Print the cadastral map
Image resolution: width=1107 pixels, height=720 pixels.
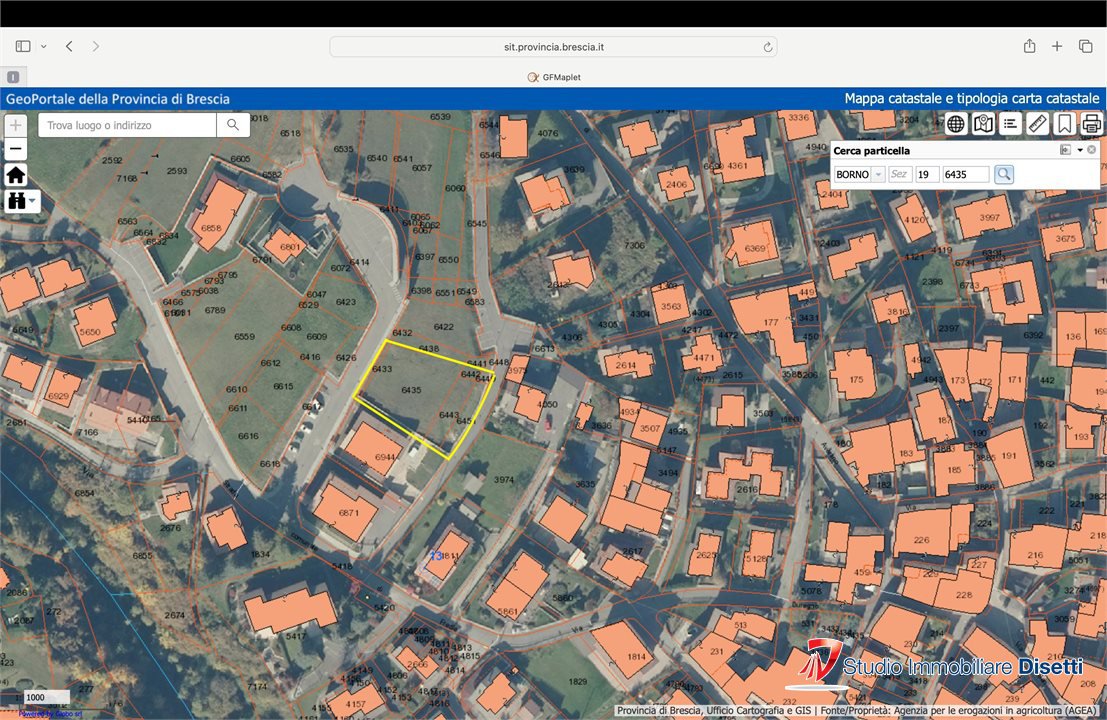click(1092, 124)
